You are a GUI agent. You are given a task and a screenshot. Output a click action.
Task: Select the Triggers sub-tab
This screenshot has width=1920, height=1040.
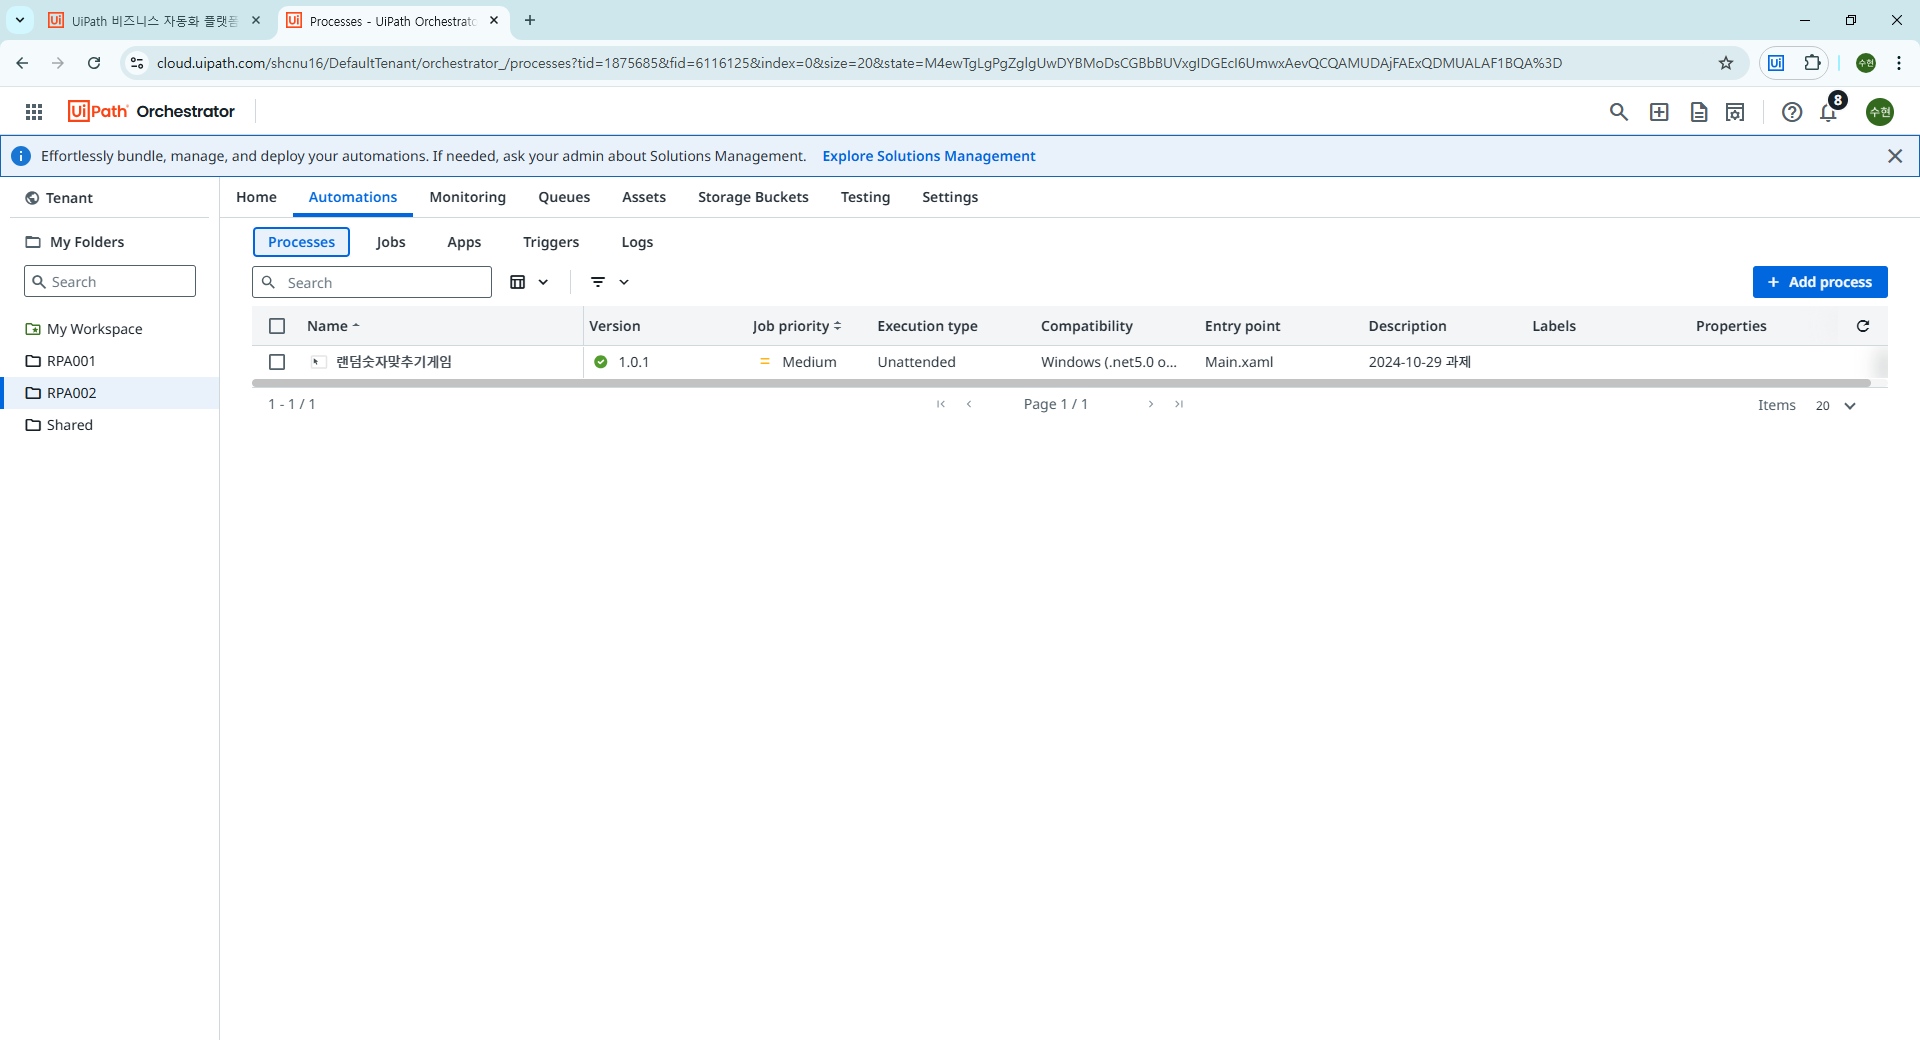(551, 242)
